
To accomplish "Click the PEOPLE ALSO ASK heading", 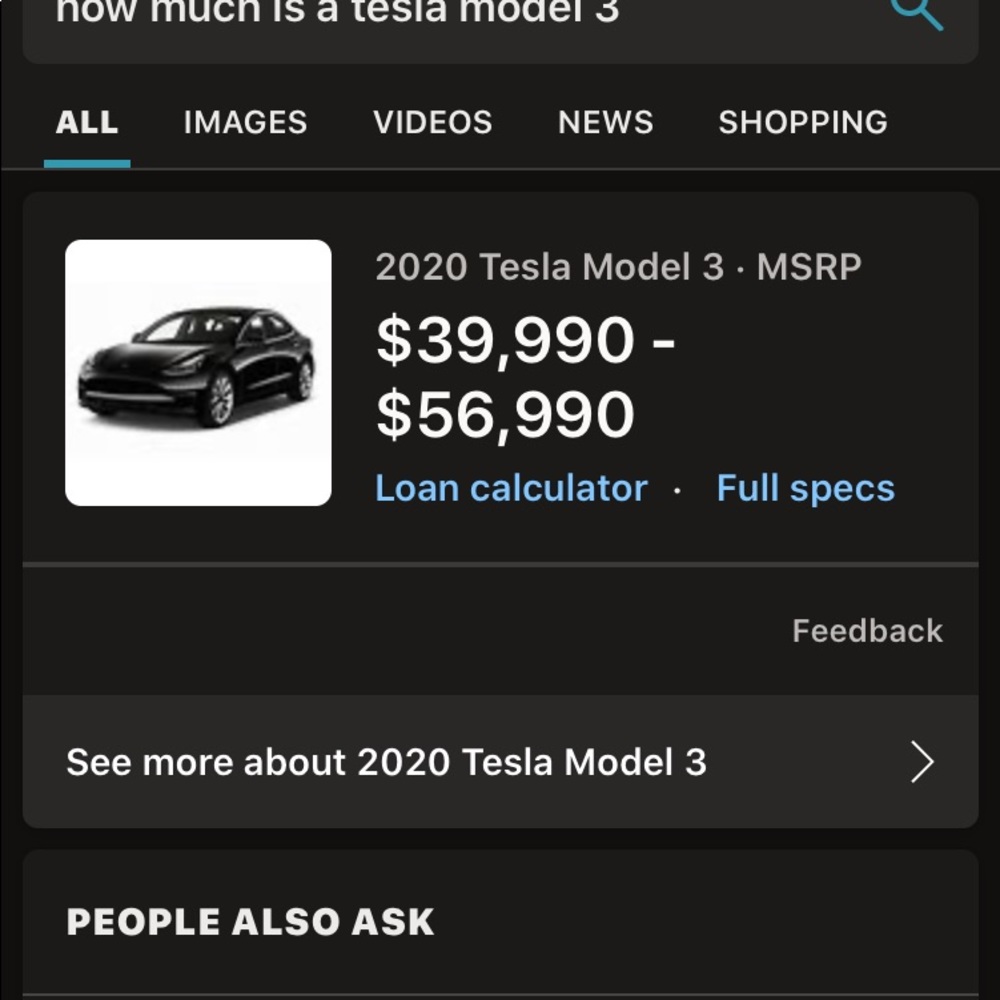I will pyautogui.click(x=250, y=921).
